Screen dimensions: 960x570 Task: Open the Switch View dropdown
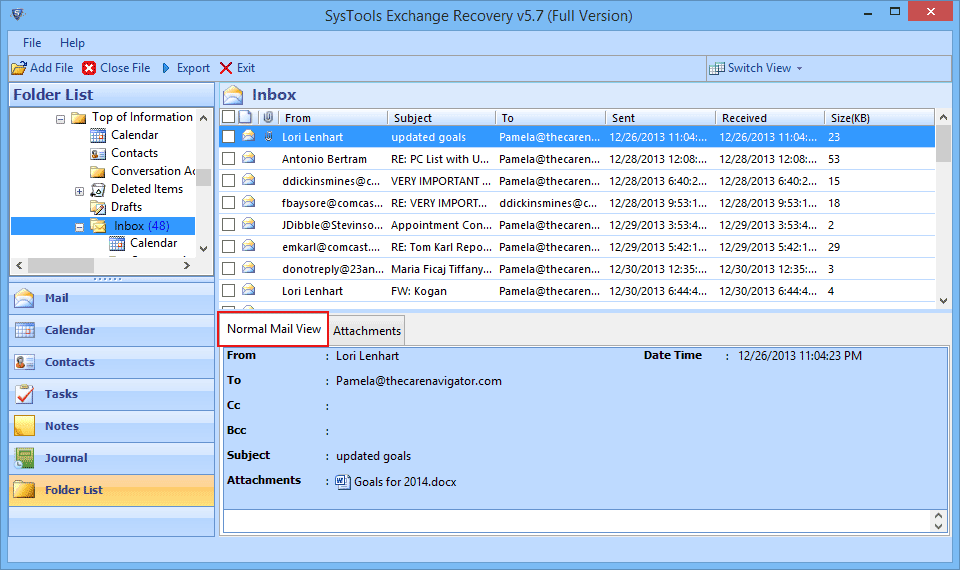point(756,68)
